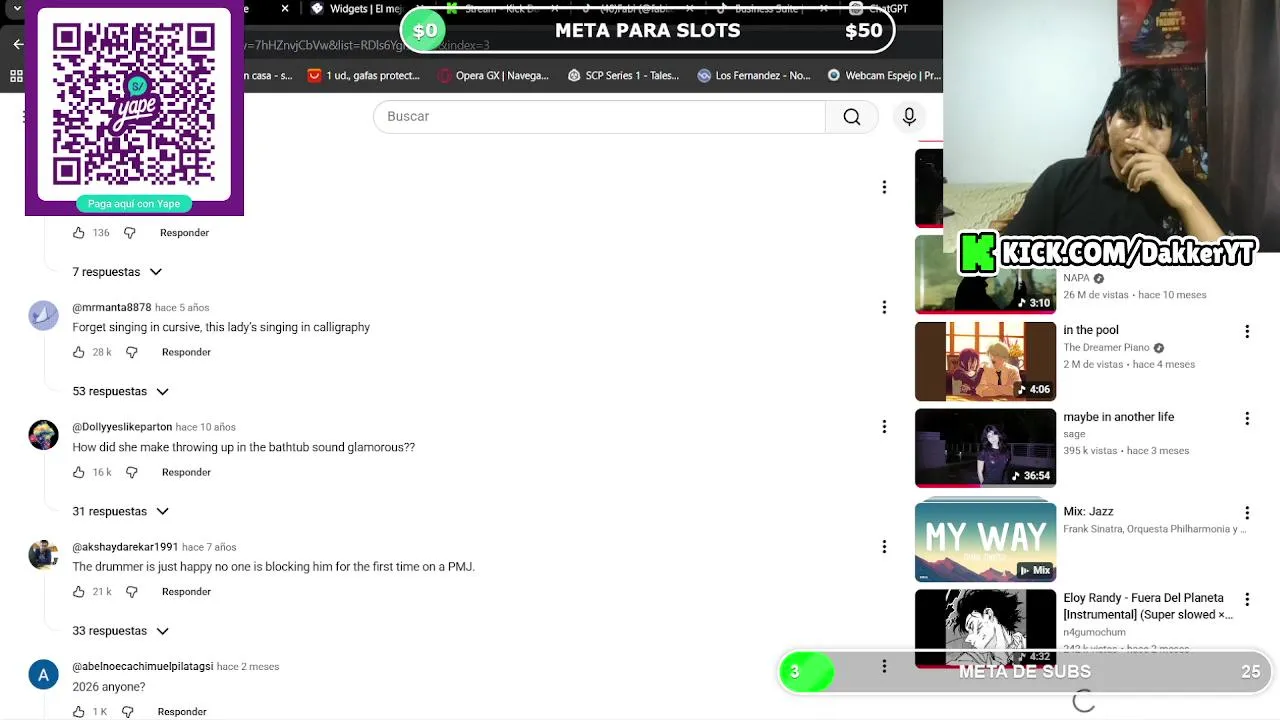
Task: Like @Dollyyeslikeparton's bathtub comment
Action: [x=79, y=472]
